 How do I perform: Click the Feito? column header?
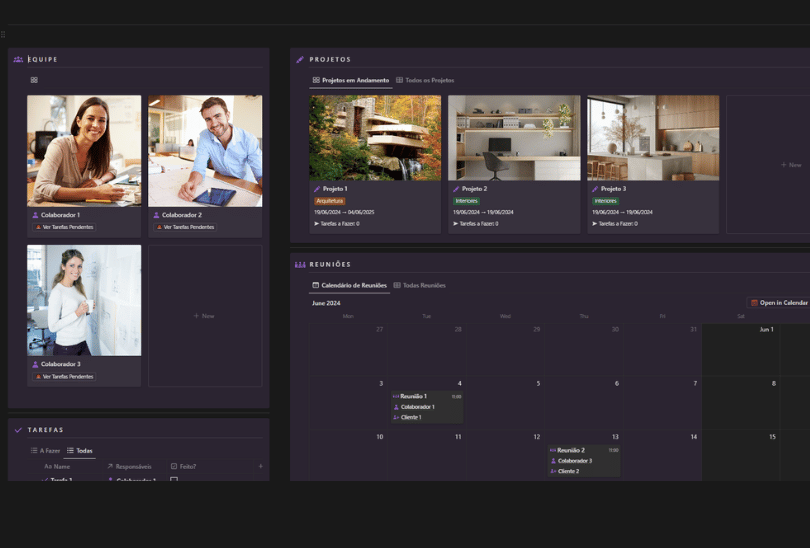pos(183,466)
